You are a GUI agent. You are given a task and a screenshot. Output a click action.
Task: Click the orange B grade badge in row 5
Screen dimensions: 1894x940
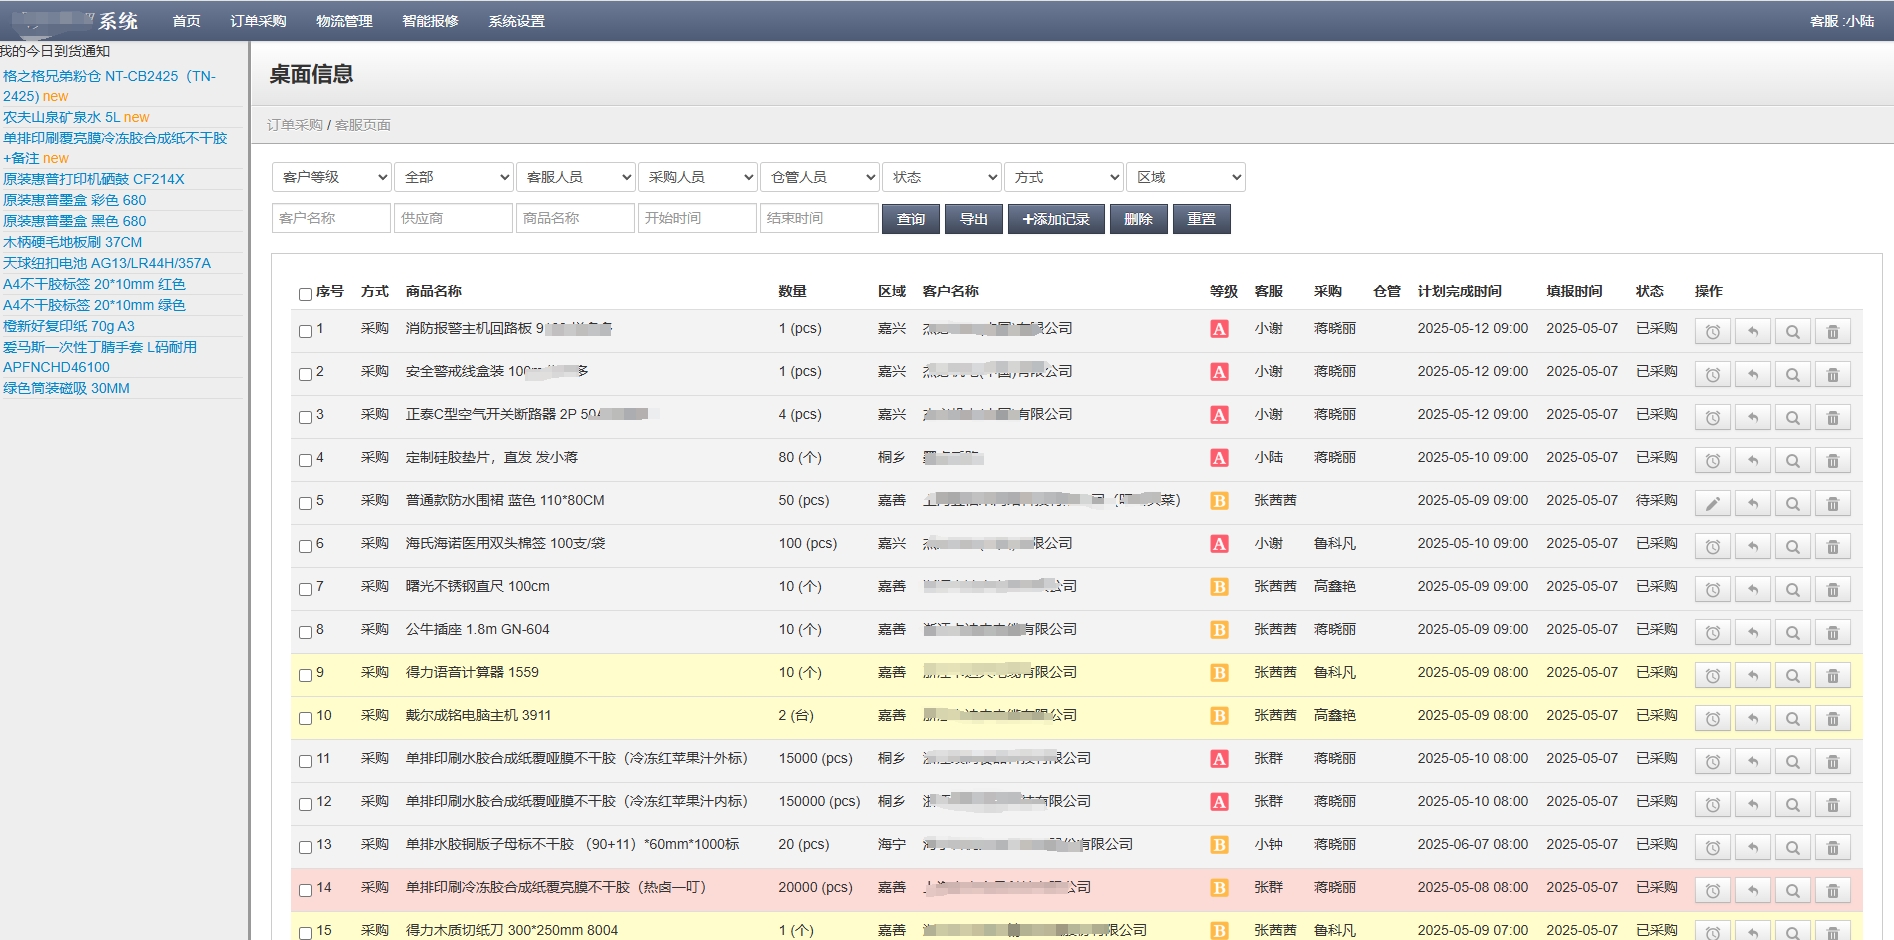point(1219,501)
